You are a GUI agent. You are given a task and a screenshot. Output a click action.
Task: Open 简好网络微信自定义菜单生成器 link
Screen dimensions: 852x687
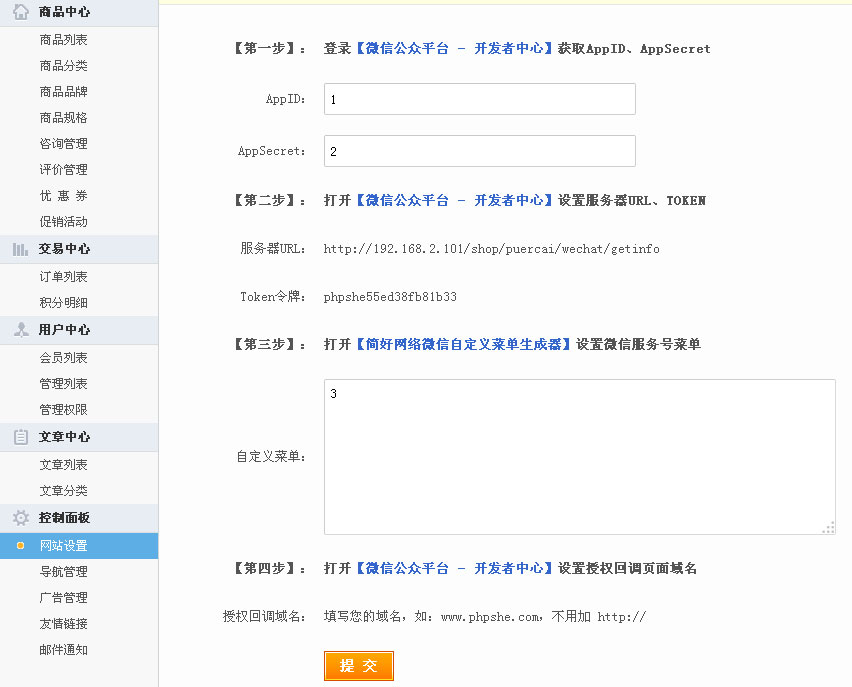tap(463, 344)
